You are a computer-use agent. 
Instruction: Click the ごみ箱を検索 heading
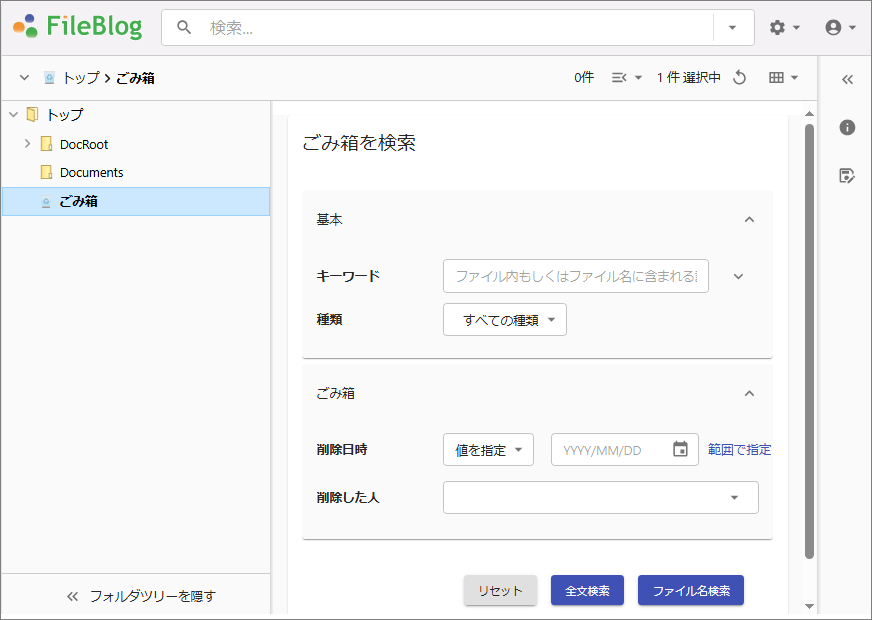[x=359, y=143]
